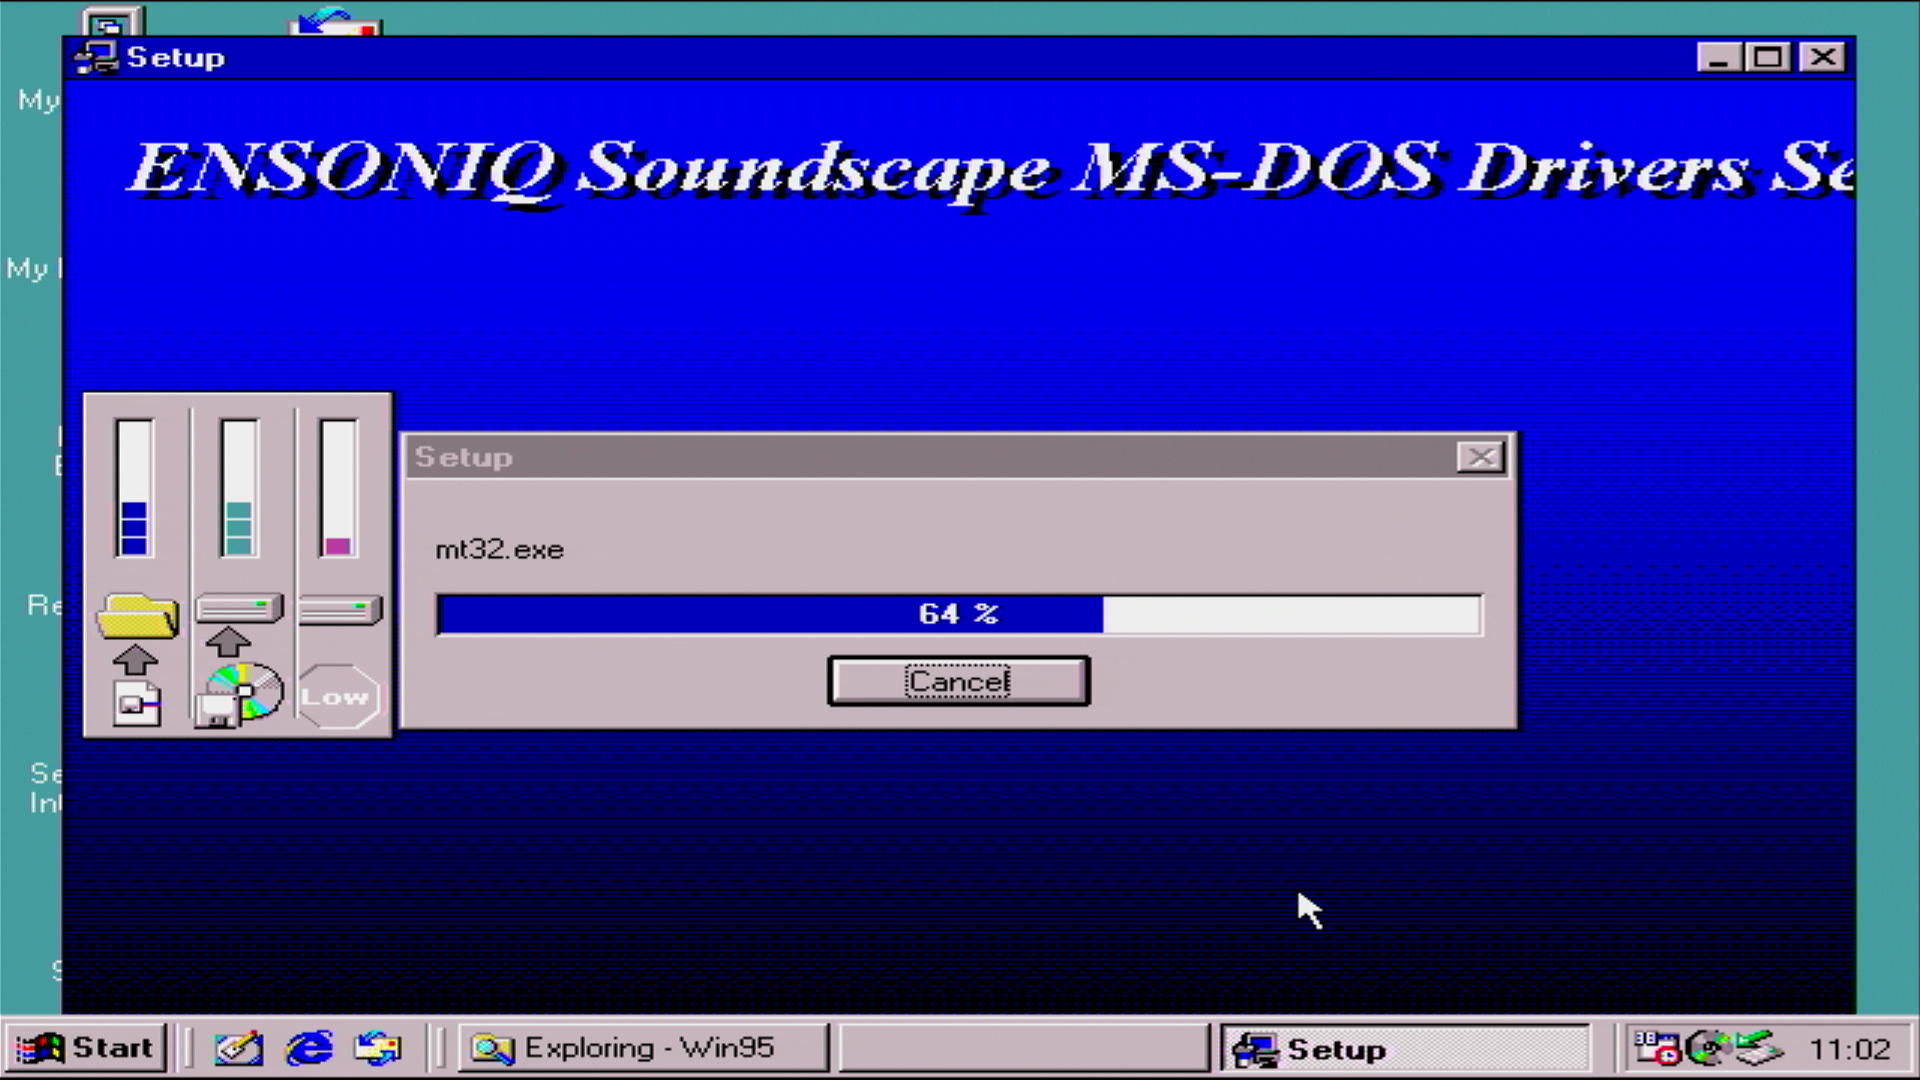Viewport: 1920px width, 1080px height.
Task: Click the middle disk drive icon
Action: [239, 607]
